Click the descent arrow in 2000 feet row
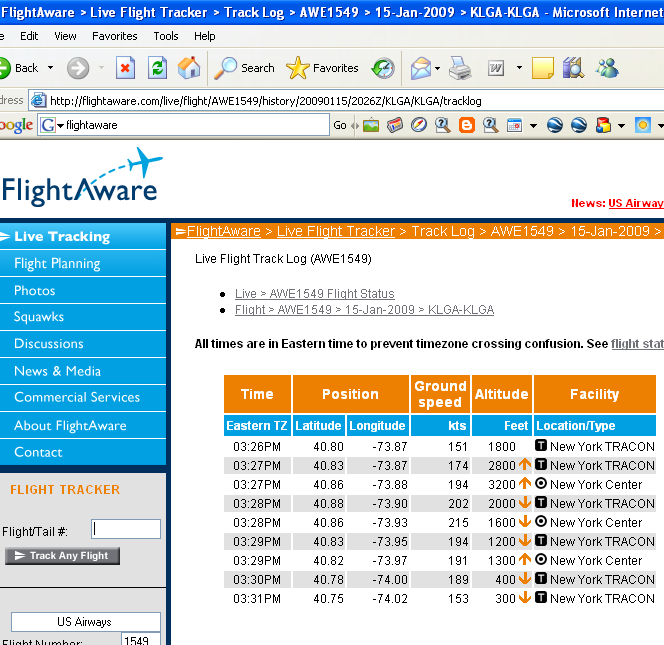 (525, 503)
